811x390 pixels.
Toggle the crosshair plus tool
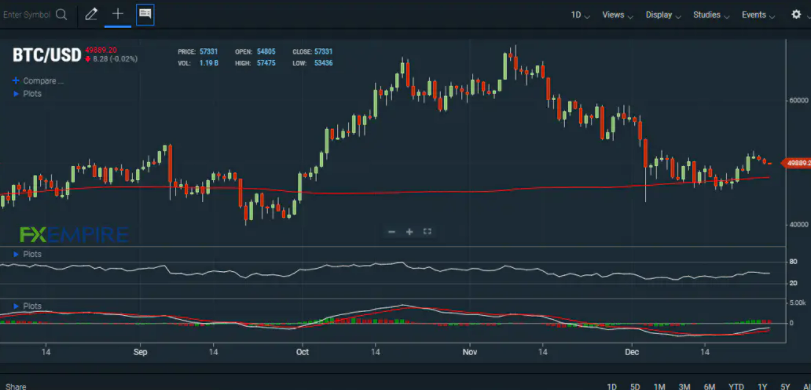(x=118, y=14)
